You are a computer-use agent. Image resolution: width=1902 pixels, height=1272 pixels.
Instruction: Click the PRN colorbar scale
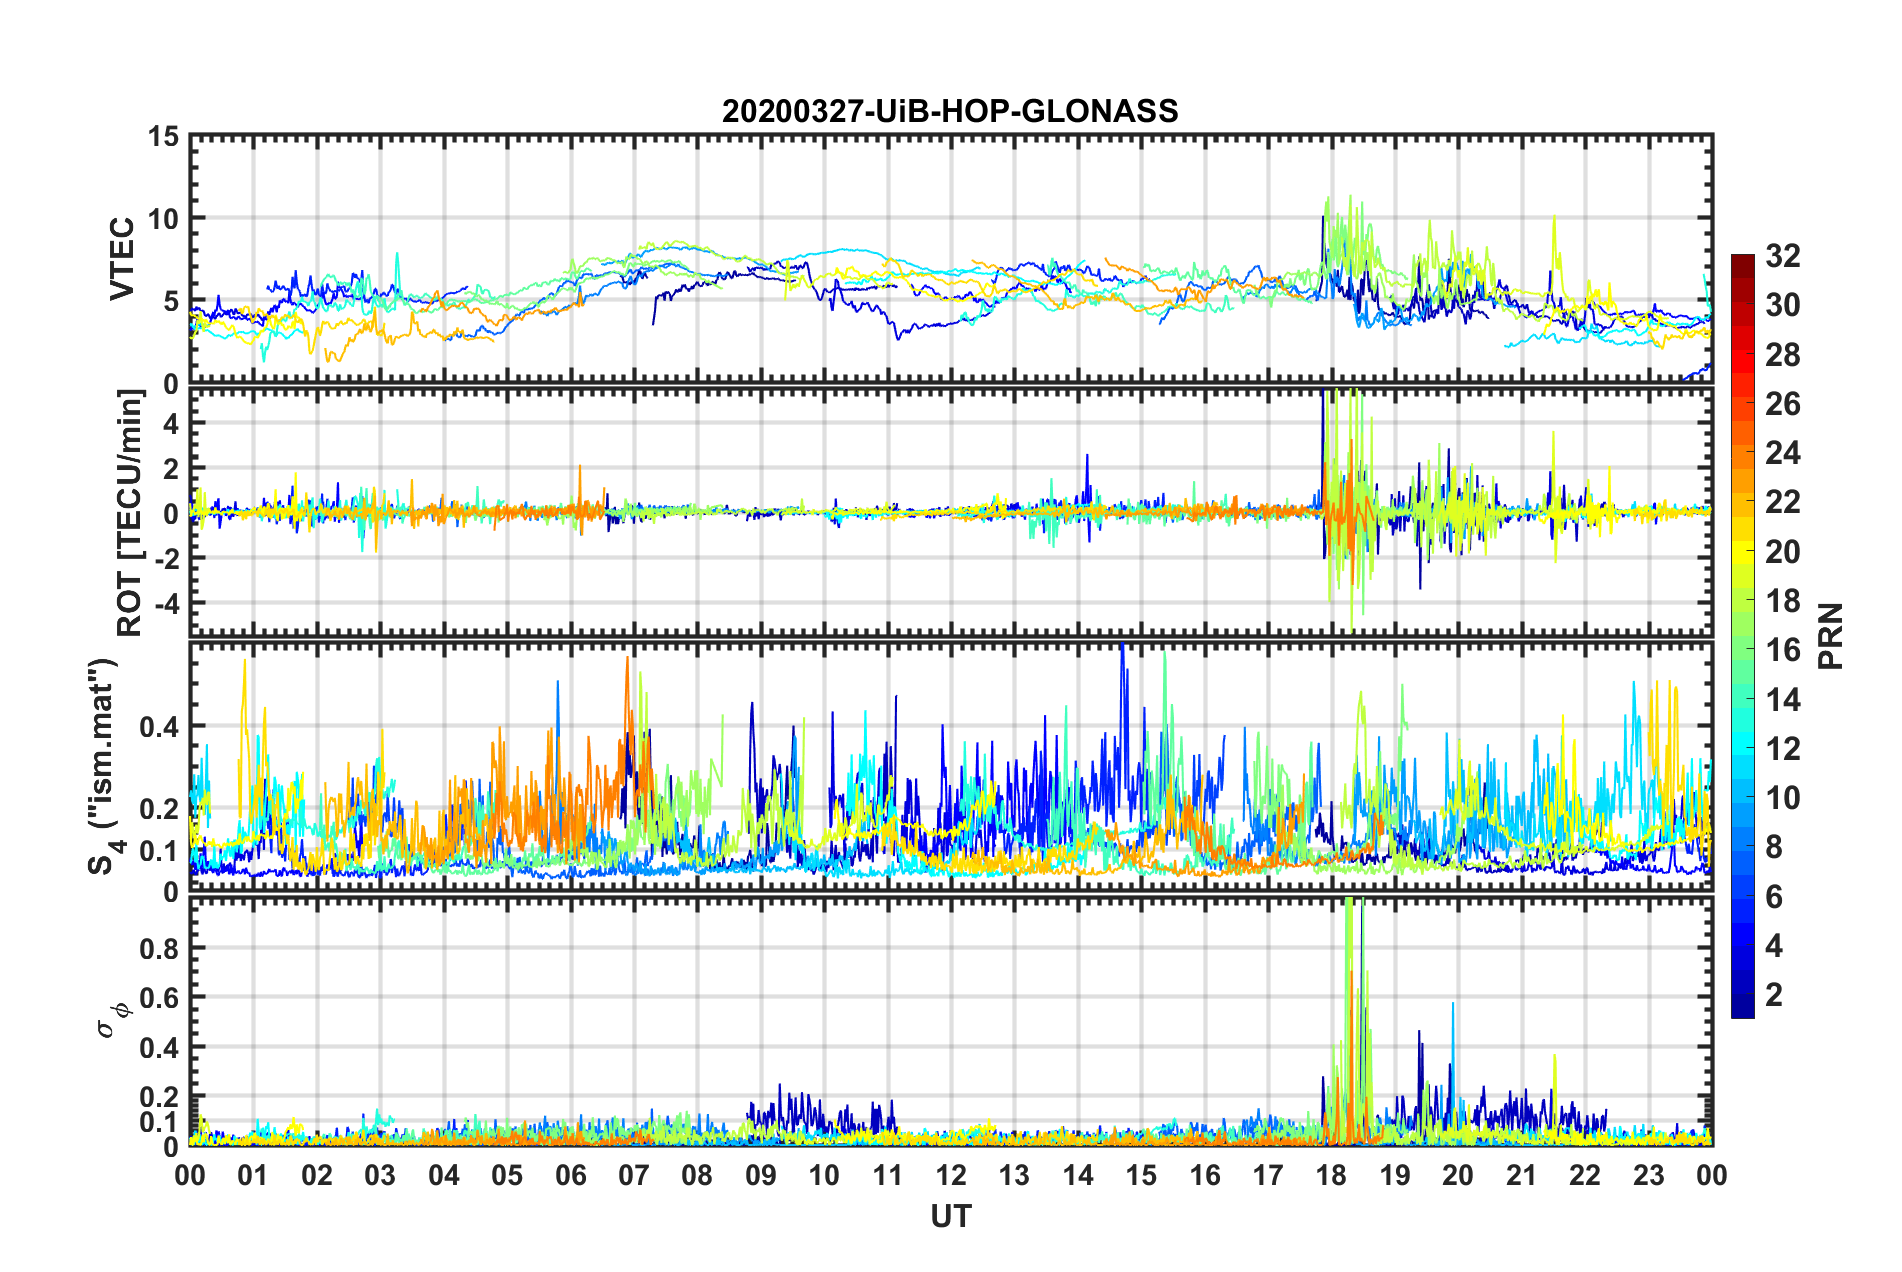click(x=1742, y=636)
